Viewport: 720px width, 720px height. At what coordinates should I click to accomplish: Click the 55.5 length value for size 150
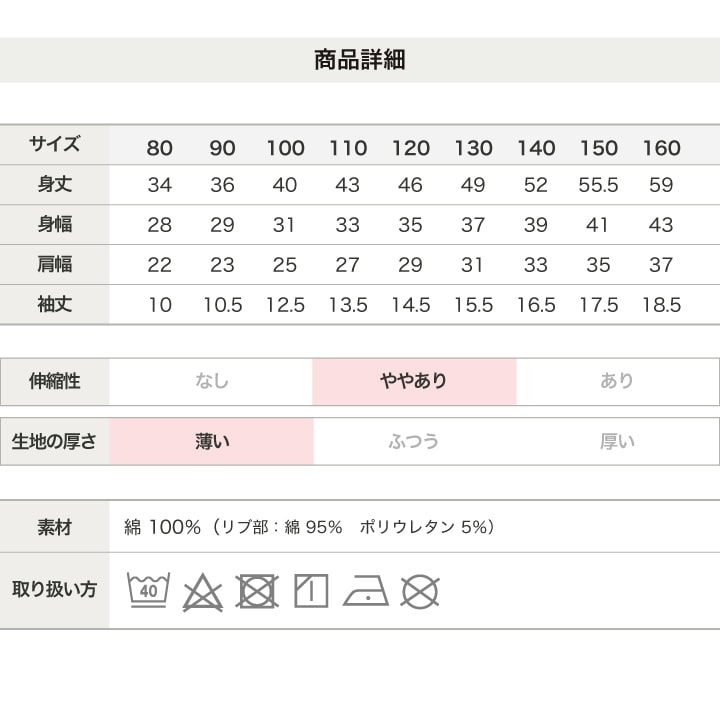(x=598, y=185)
